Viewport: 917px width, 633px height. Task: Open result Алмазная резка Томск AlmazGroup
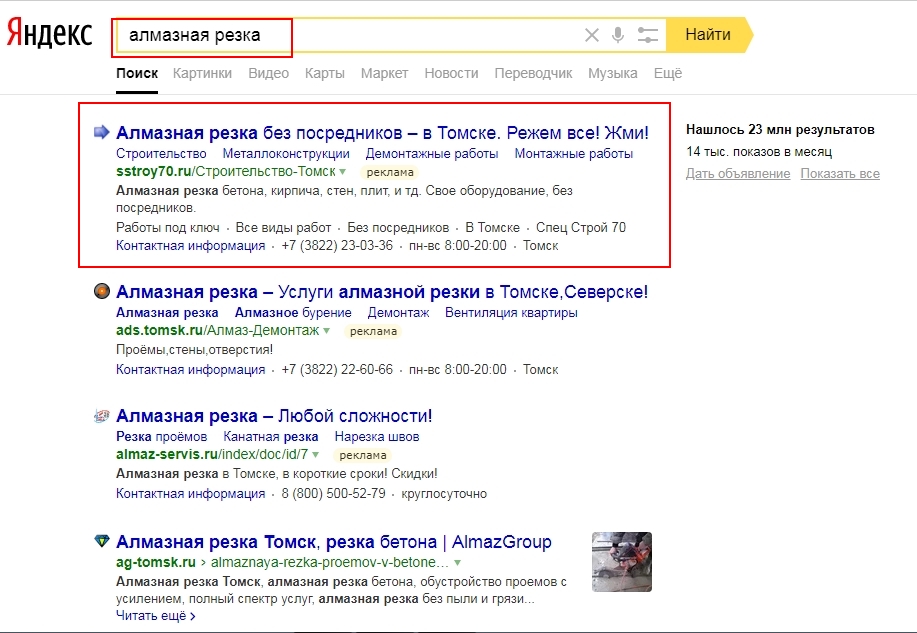point(333,542)
